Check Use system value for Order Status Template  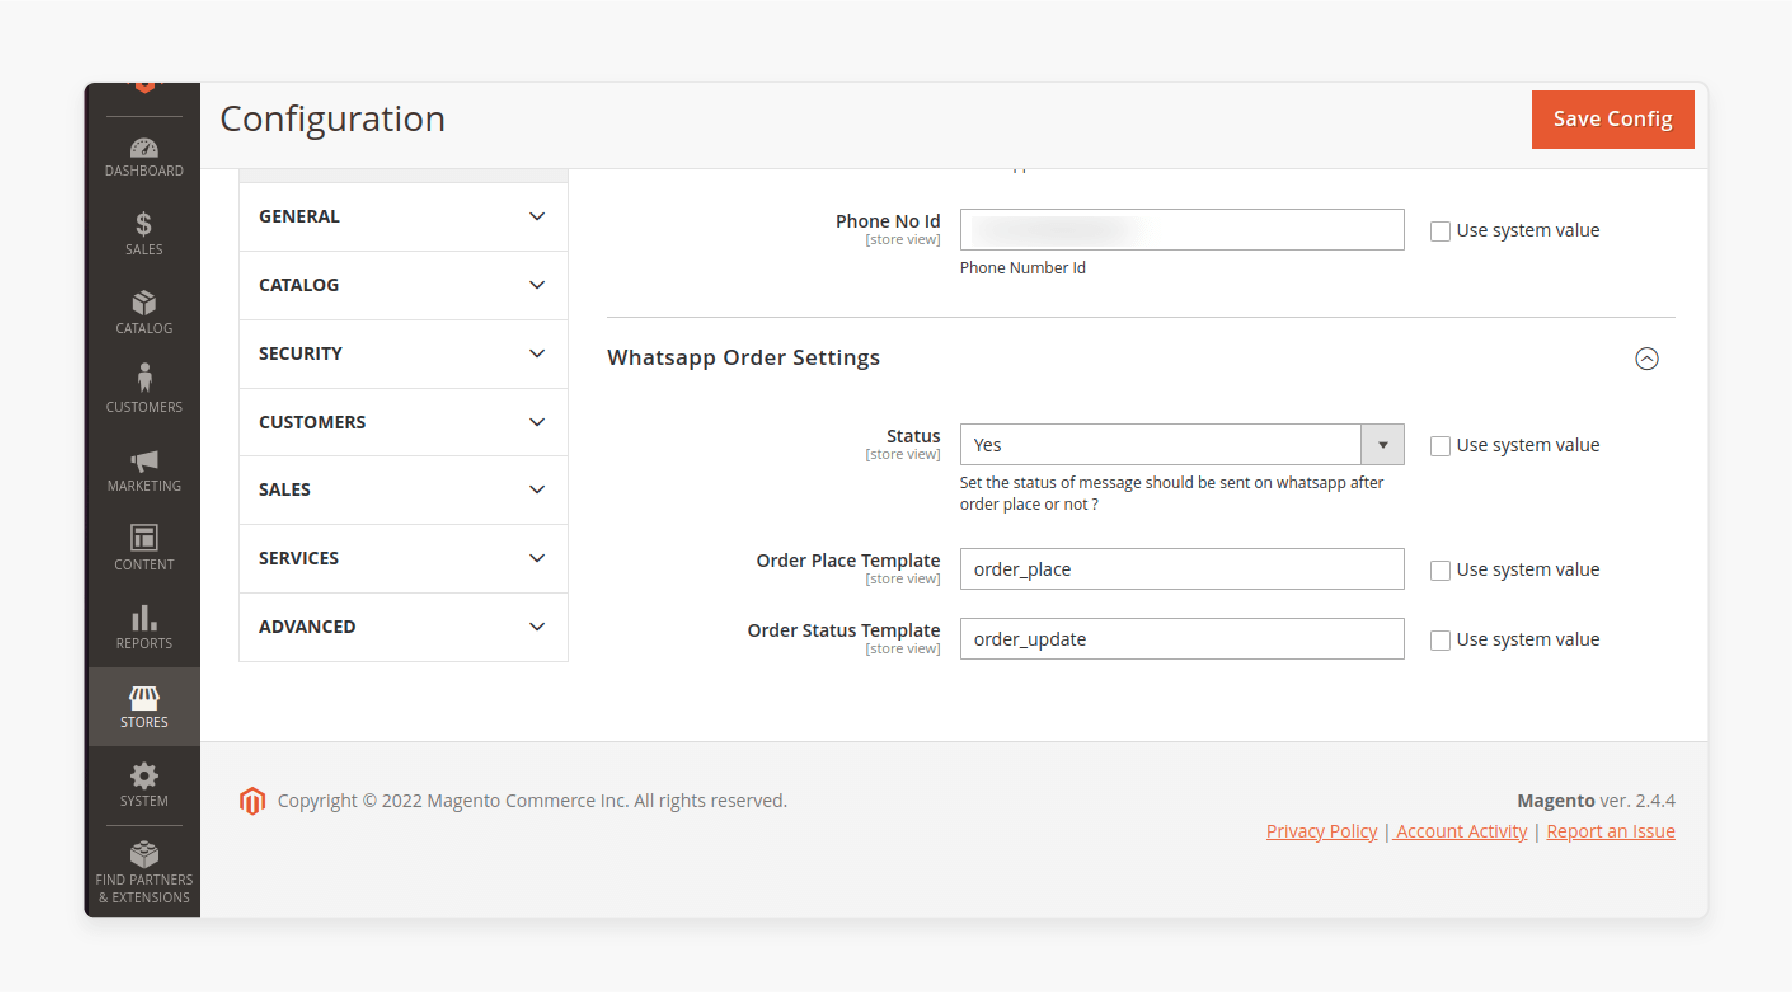coord(1440,640)
